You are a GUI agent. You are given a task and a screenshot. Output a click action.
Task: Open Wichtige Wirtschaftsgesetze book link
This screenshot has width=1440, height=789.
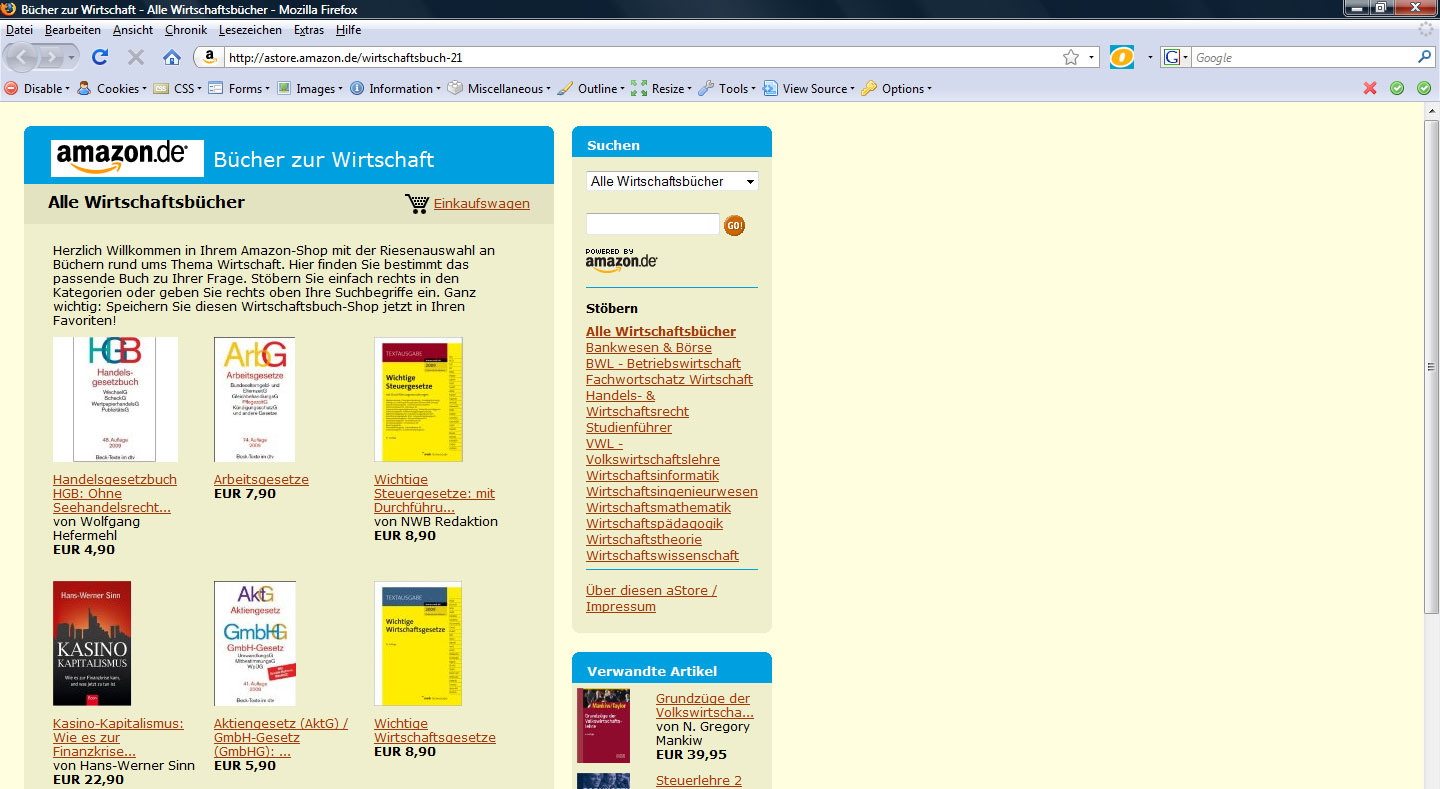point(435,730)
